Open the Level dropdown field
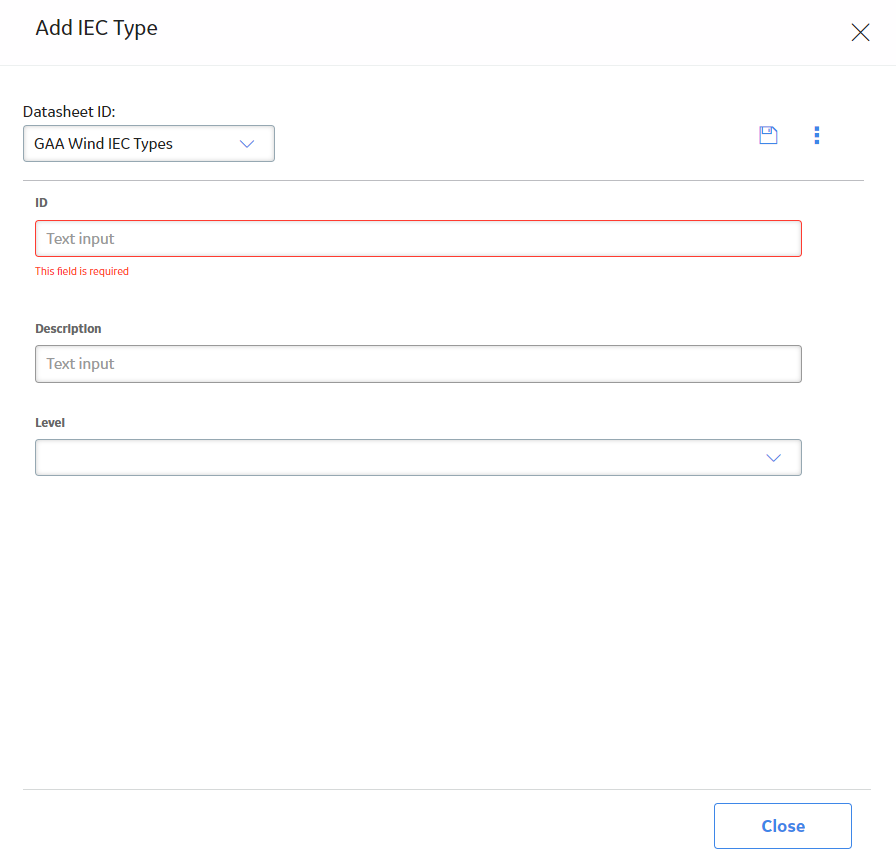The width and height of the screenshot is (896, 859). click(418, 458)
